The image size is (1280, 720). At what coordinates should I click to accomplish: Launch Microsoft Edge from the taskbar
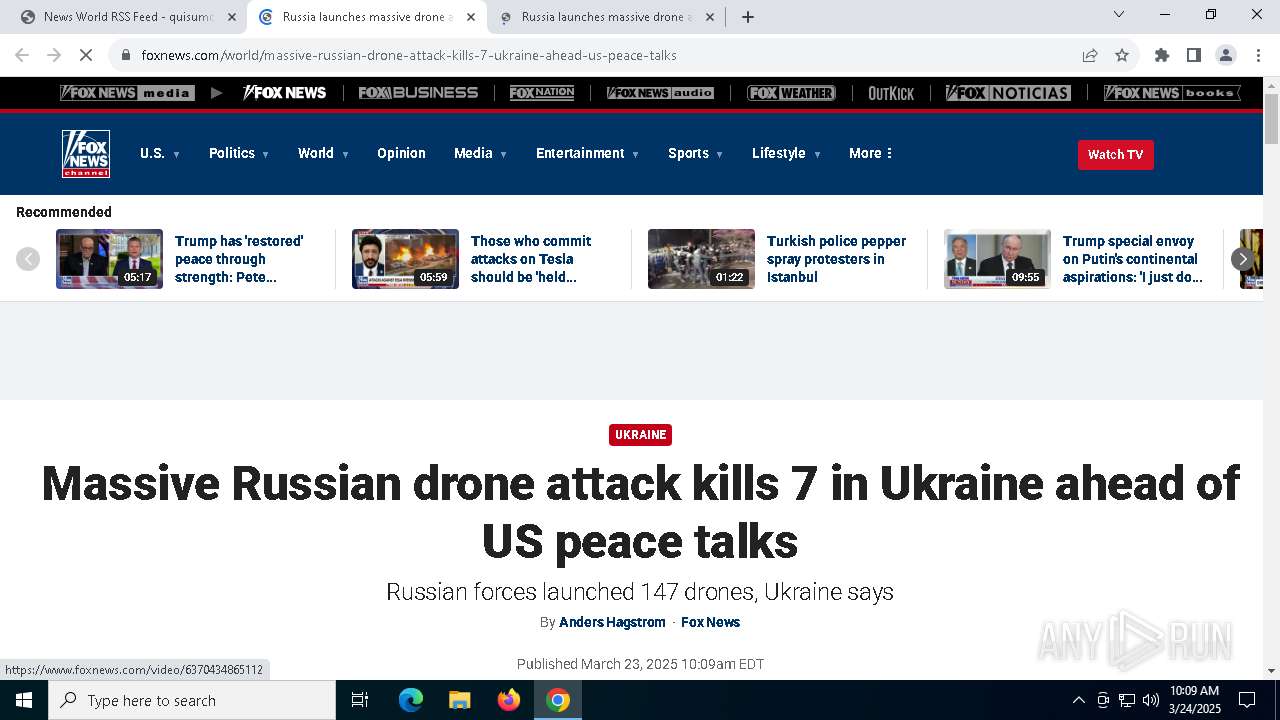411,700
